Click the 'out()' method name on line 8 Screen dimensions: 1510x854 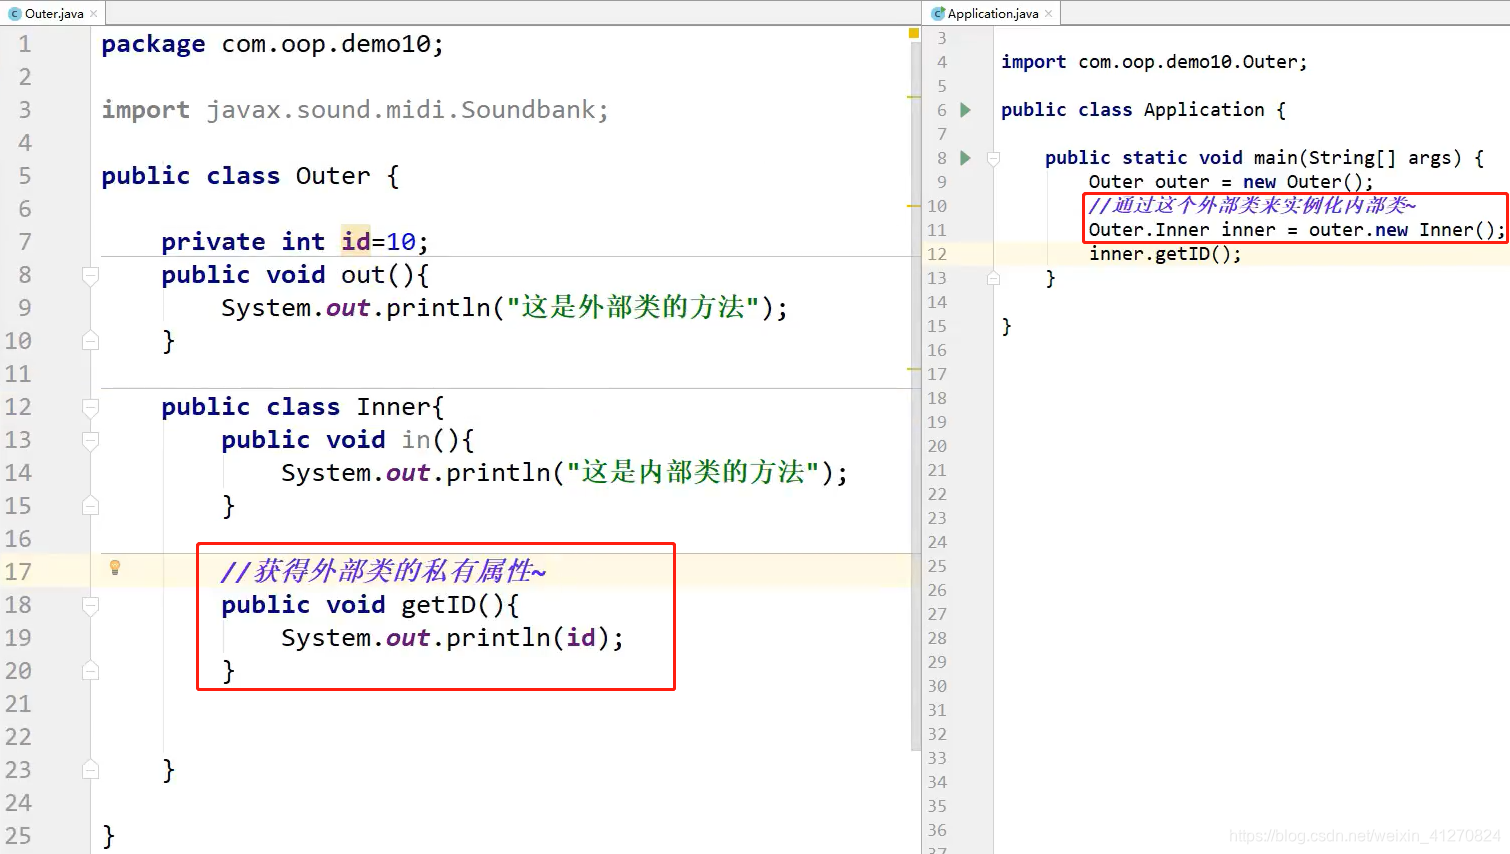[377, 275]
